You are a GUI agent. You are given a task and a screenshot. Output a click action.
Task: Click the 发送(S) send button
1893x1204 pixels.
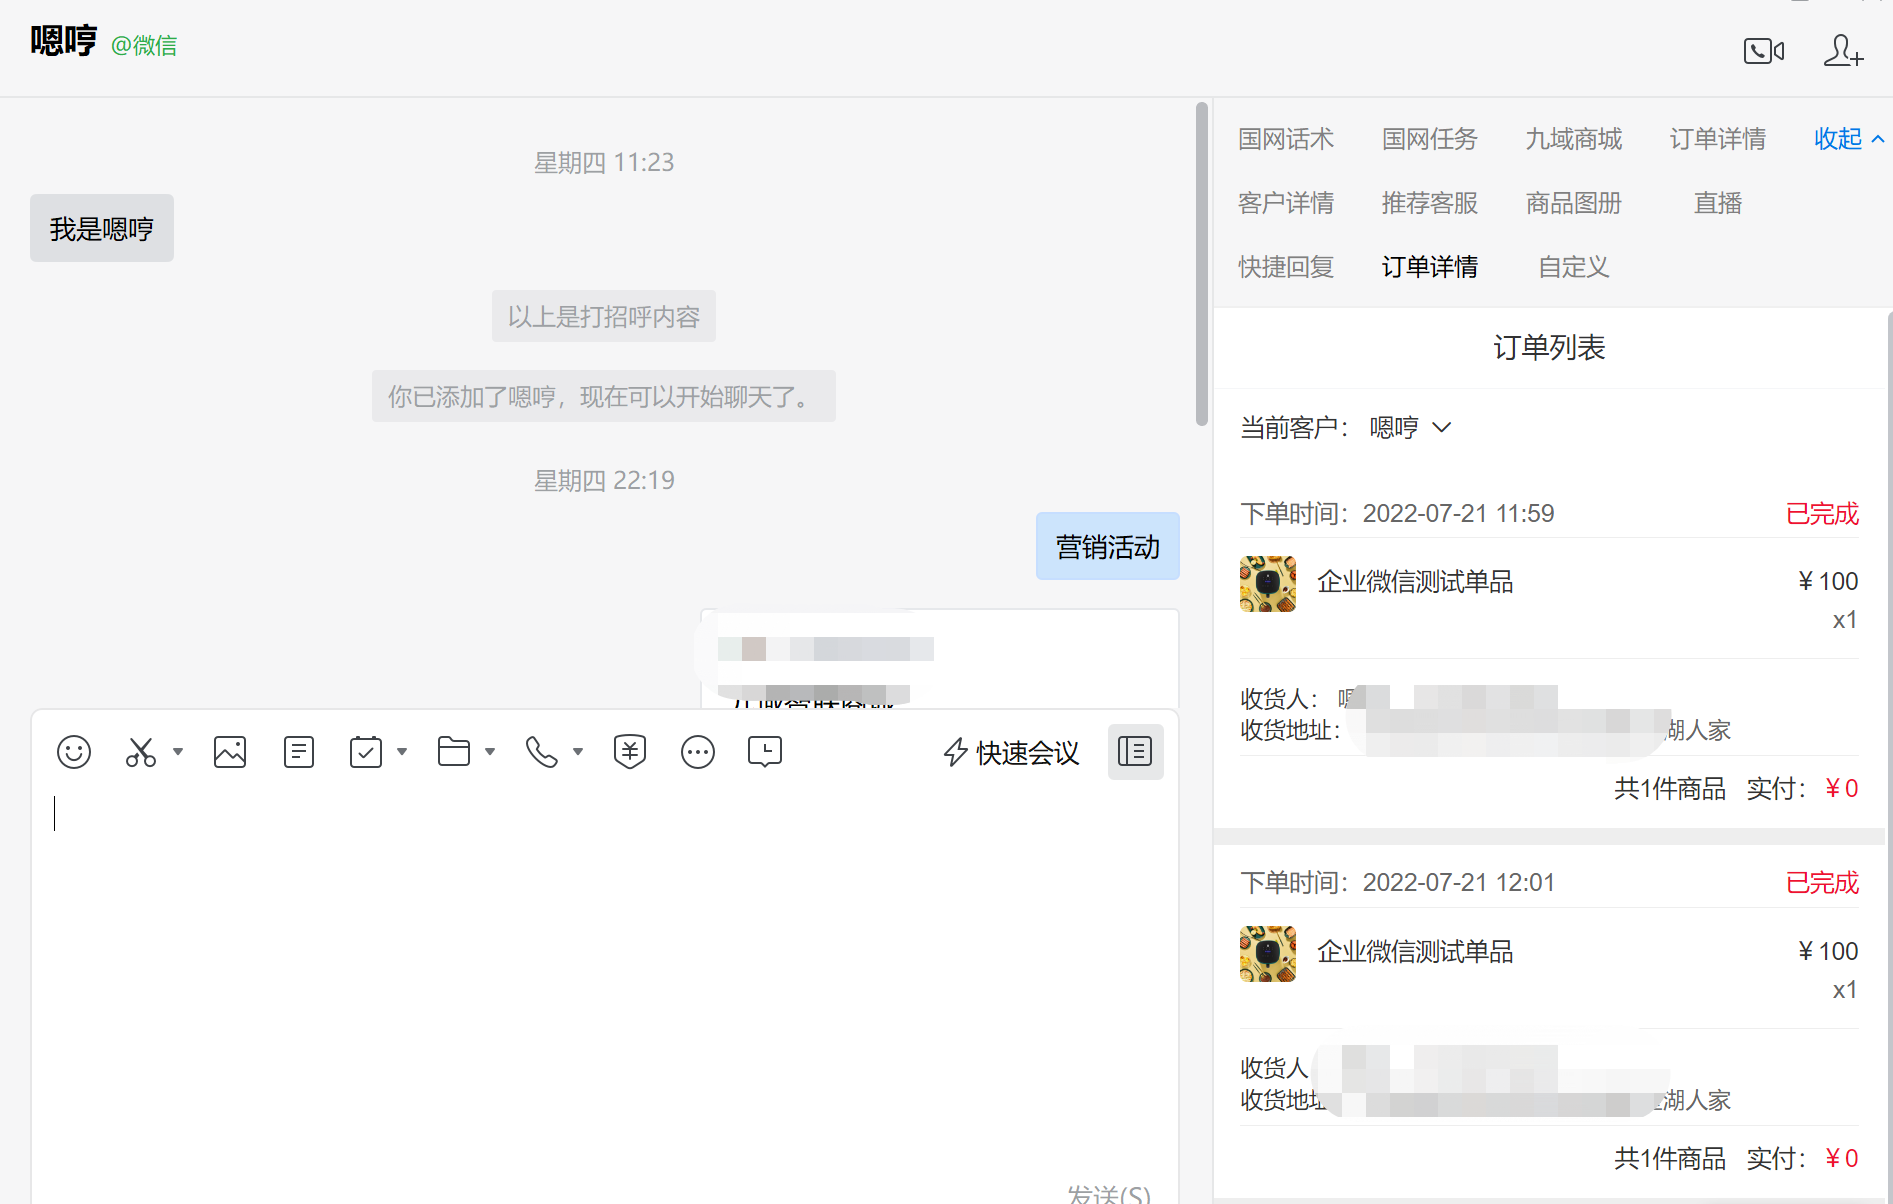click(1109, 1194)
